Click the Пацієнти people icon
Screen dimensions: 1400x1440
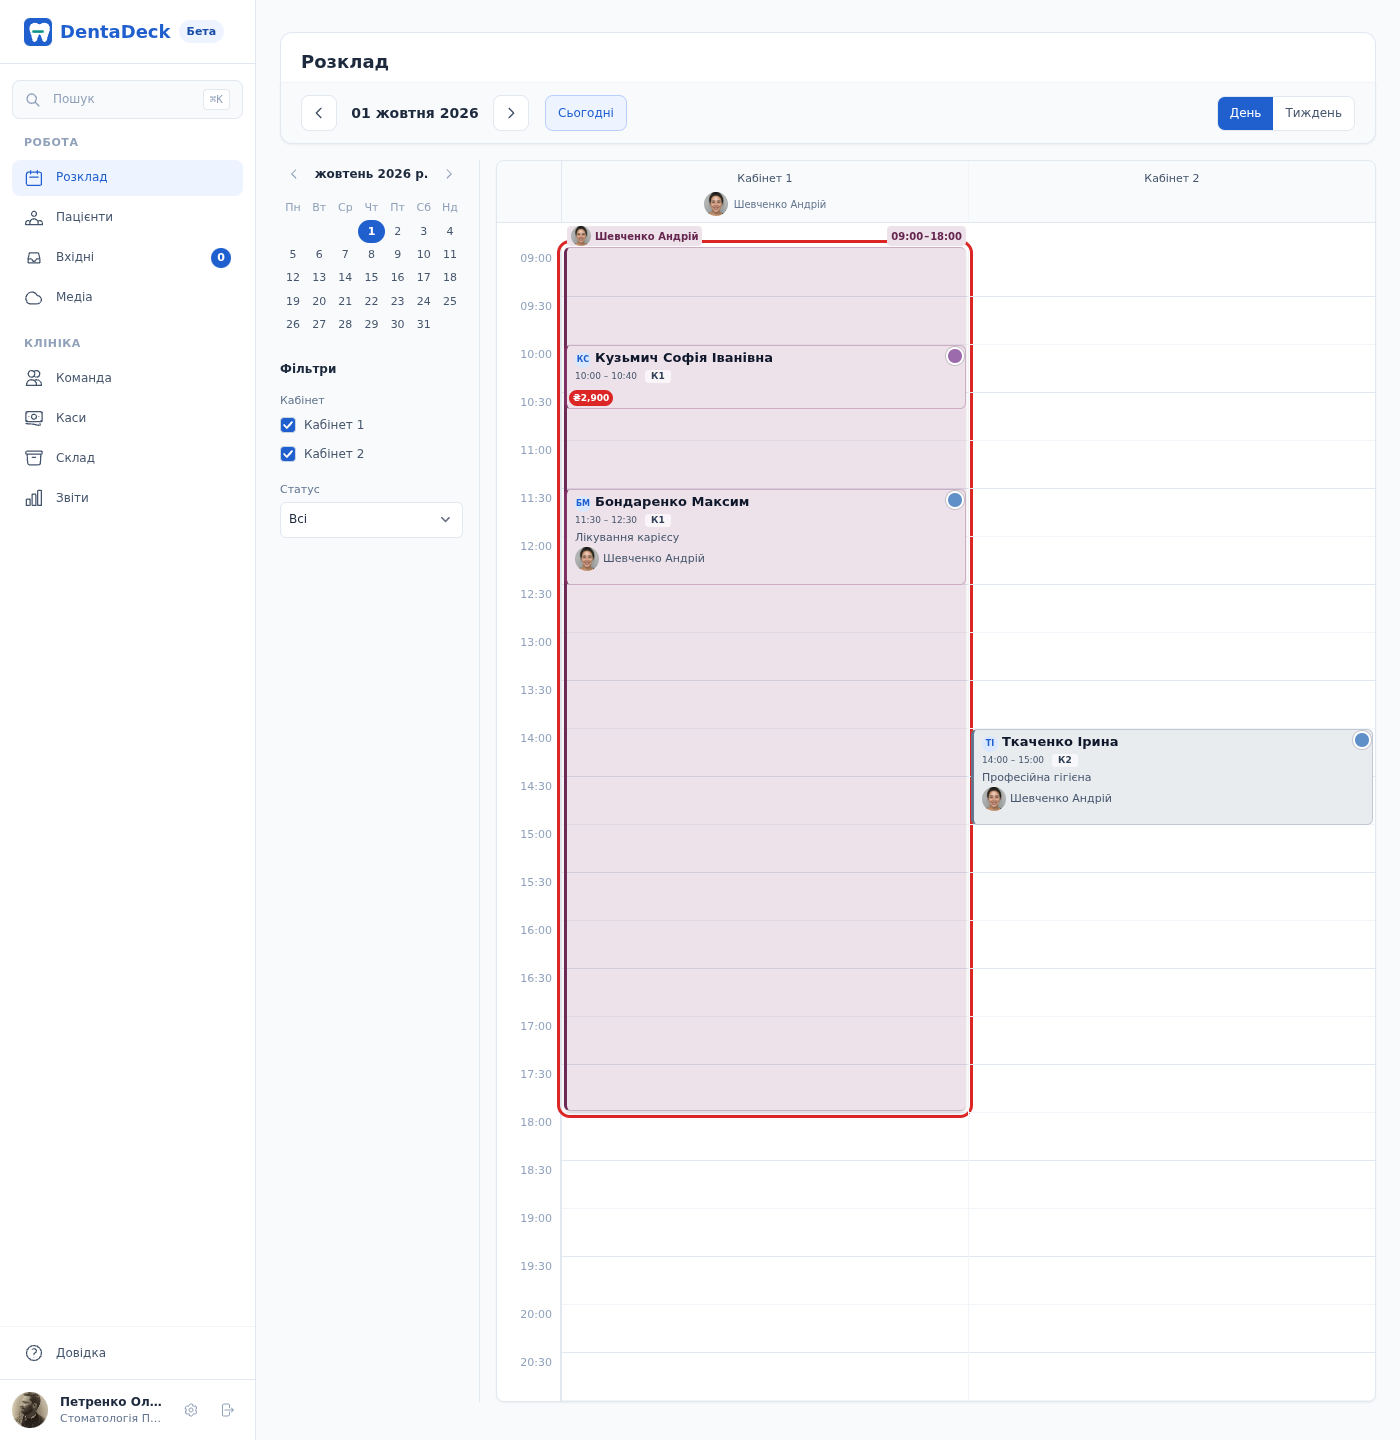[x=34, y=218]
